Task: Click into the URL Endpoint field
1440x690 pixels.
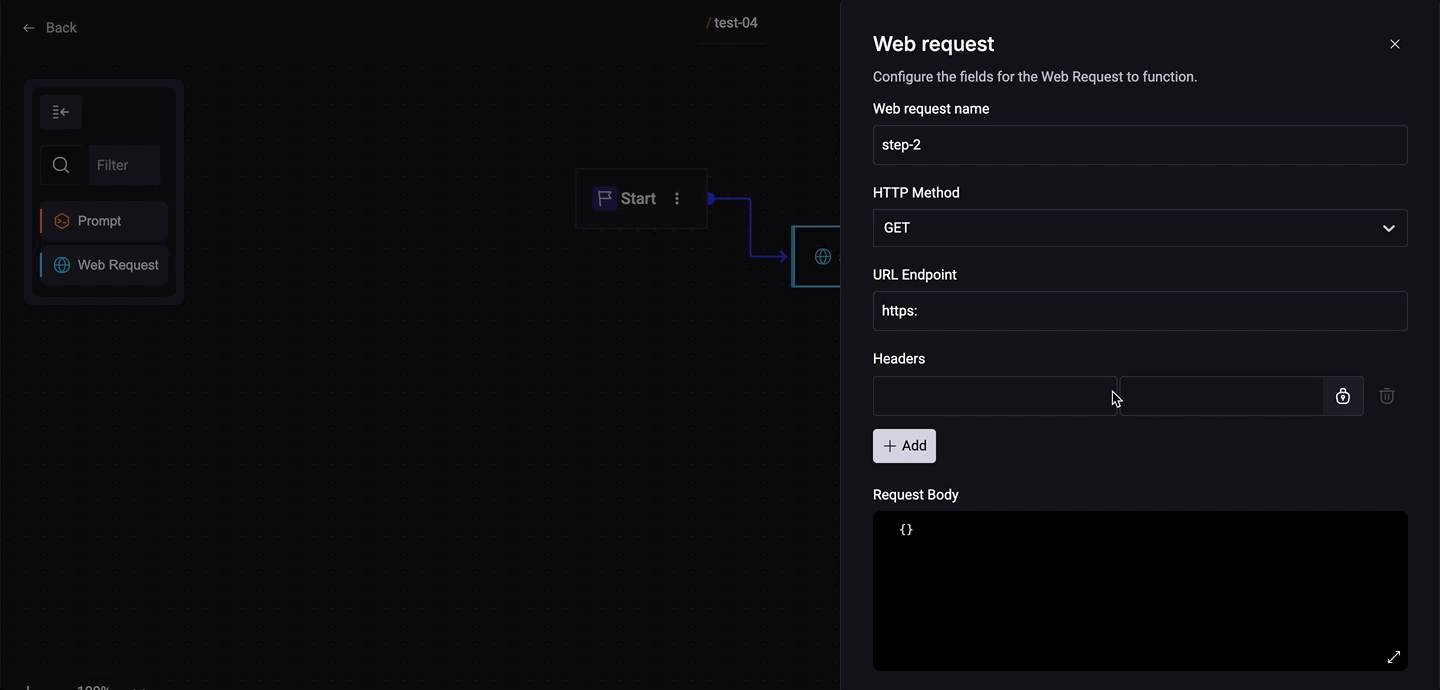Action: coord(1139,311)
